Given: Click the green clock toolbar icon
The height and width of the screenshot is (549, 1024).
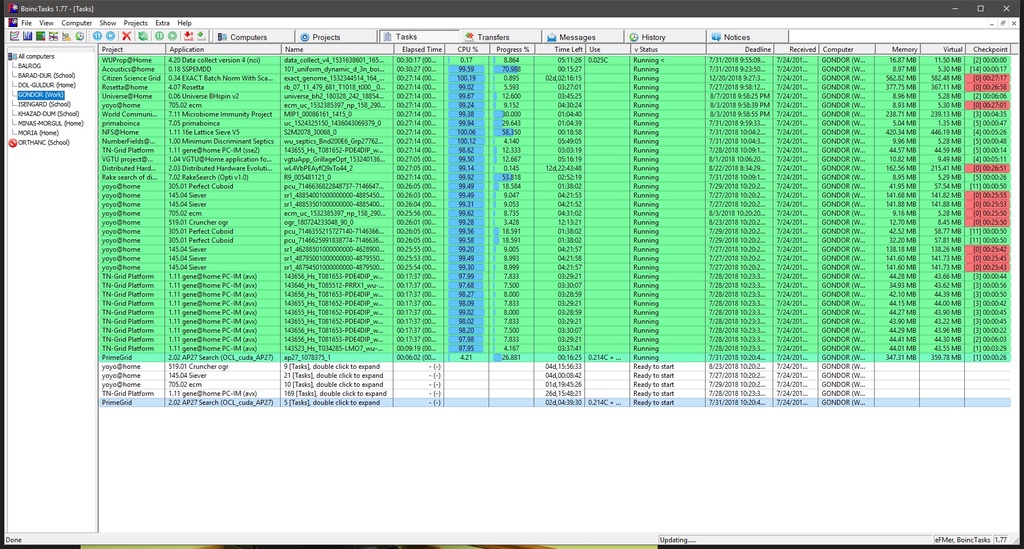Looking at the screenshot, I should click(x=80, y=37).
